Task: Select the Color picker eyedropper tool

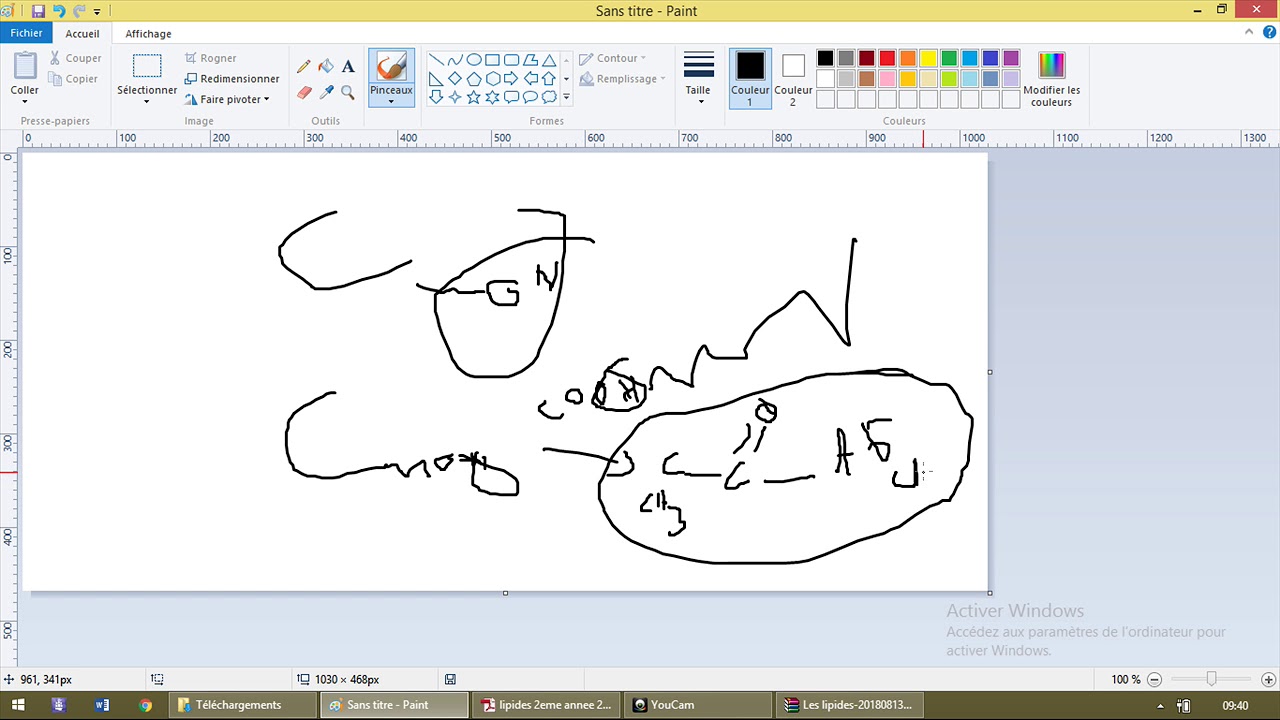Action: 326,92
